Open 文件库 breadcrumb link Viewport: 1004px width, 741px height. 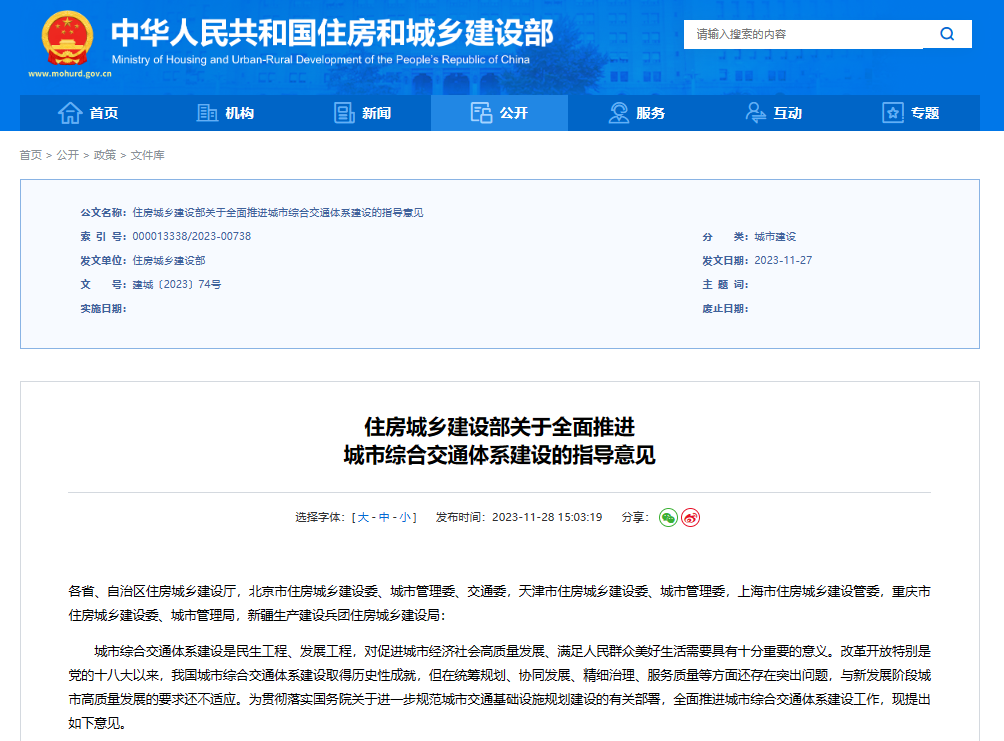pos(147,155)
